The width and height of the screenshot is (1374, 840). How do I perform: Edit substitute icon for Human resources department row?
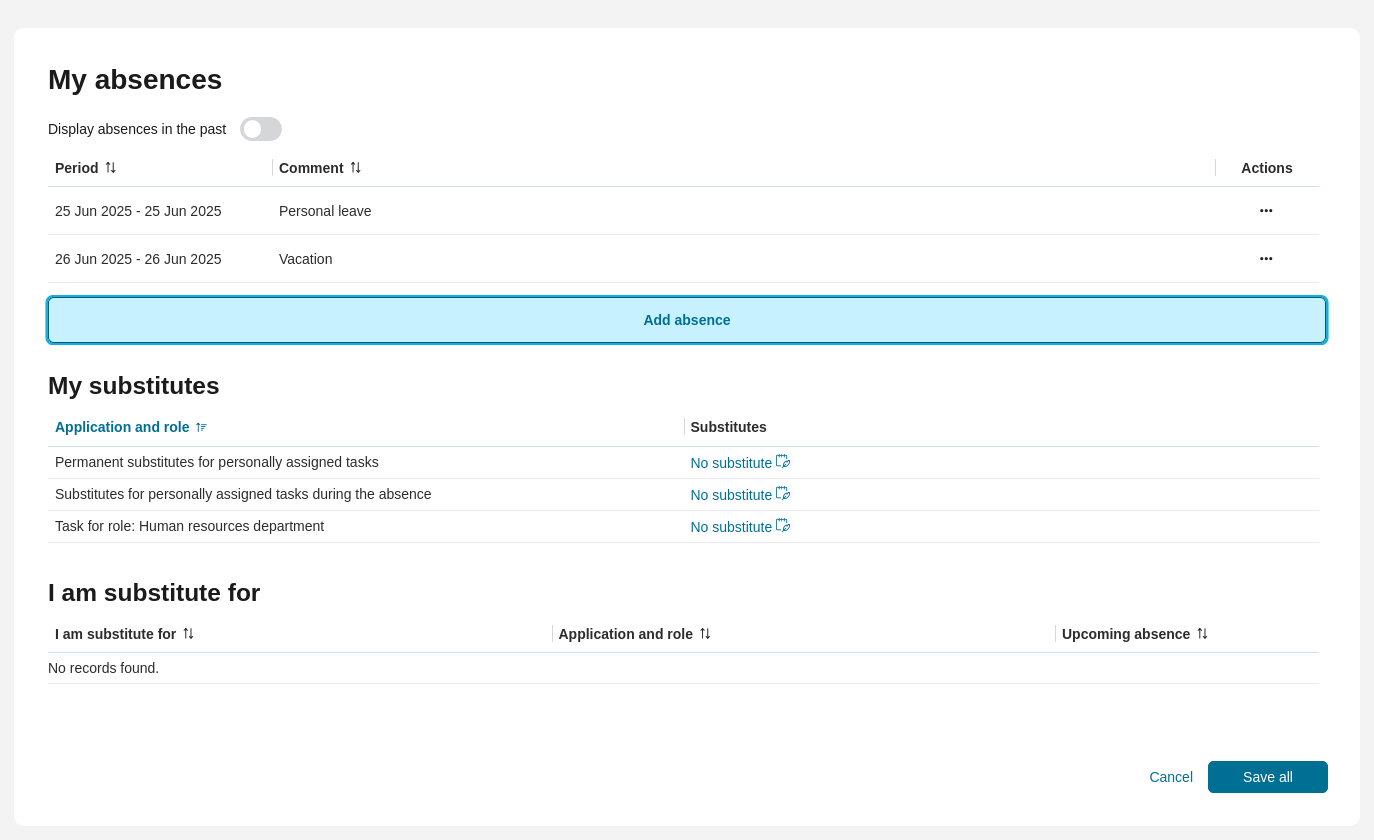pos(783,526)
